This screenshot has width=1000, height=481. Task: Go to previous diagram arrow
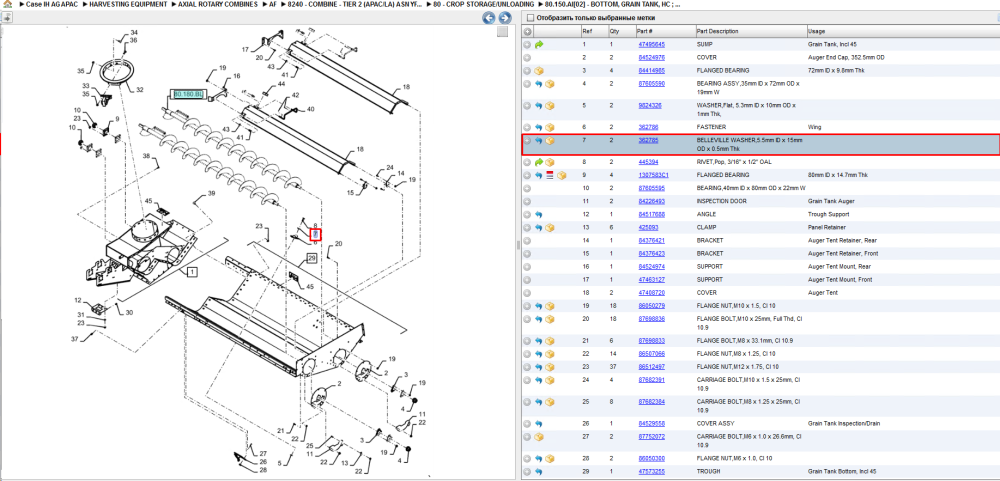pyautogui.click(x=489, y=18)
